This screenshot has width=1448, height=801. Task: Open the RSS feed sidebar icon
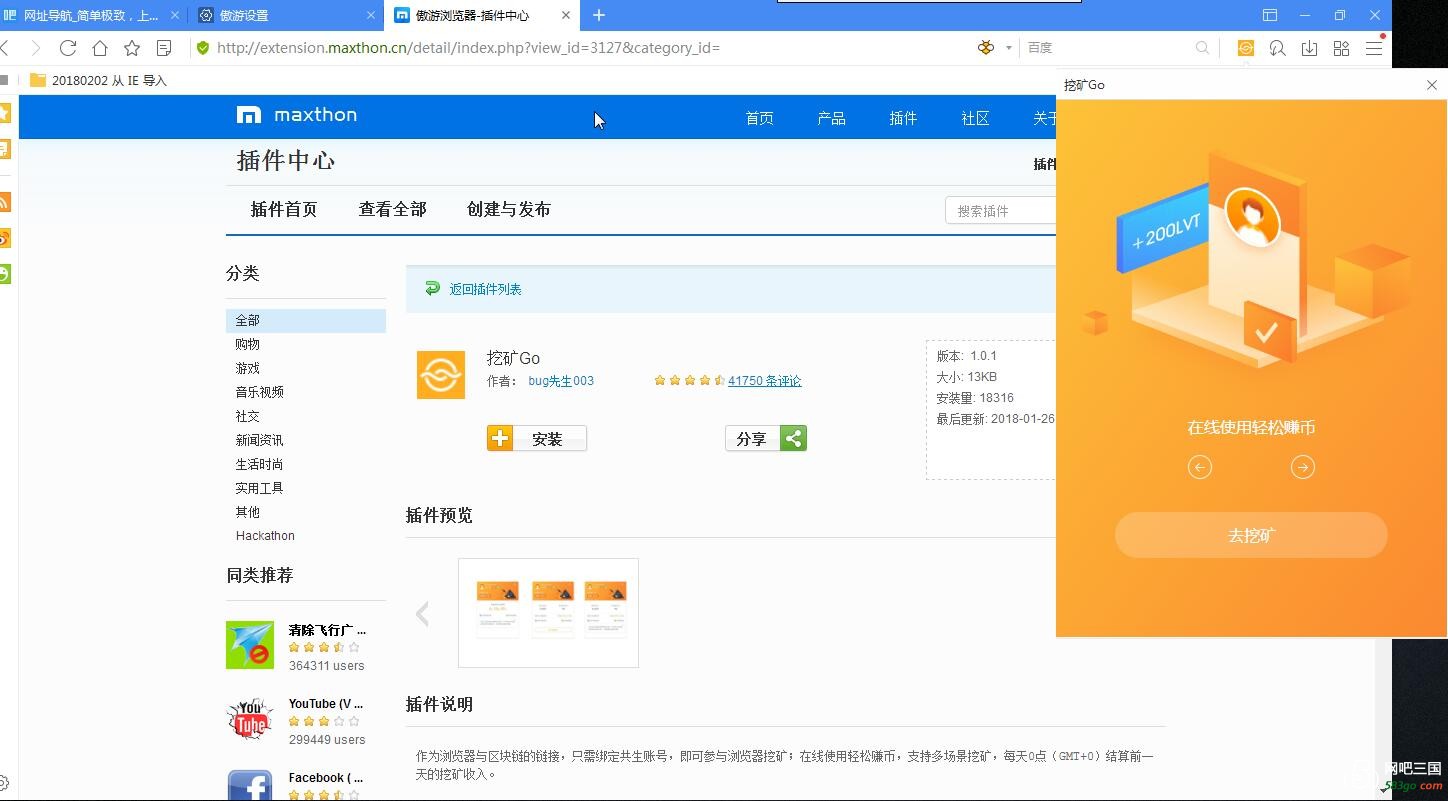tap(5, 203)
